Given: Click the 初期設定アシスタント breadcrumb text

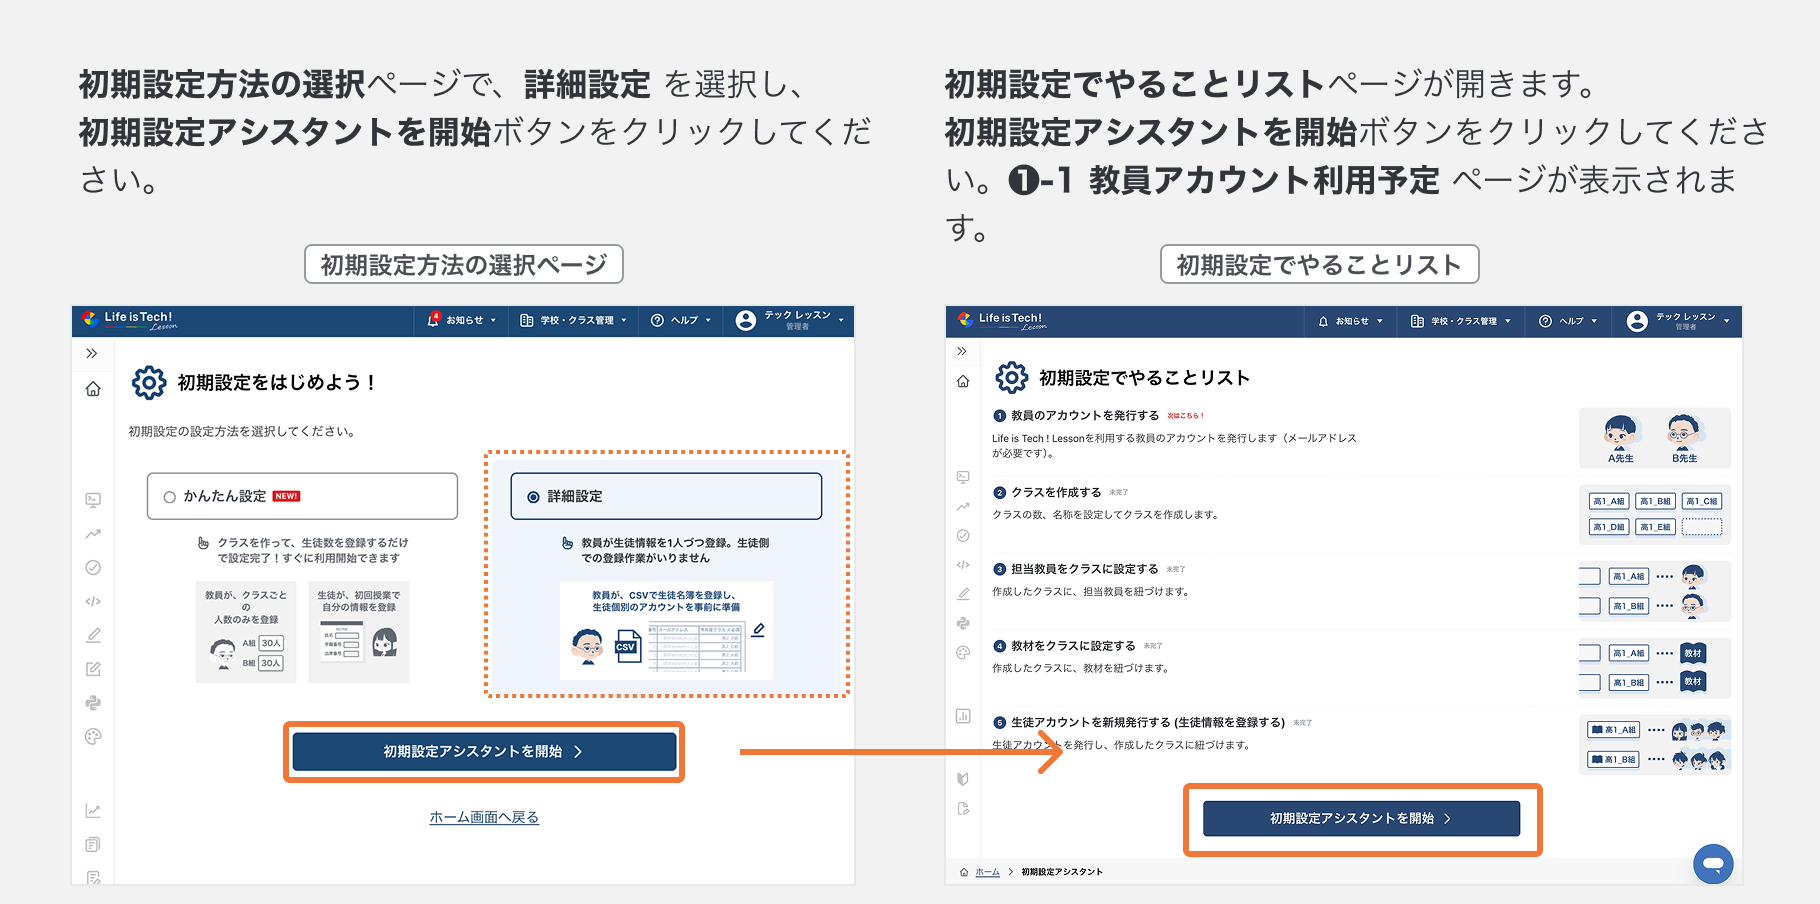Looking at the screenshot, I should (1062, 872).
